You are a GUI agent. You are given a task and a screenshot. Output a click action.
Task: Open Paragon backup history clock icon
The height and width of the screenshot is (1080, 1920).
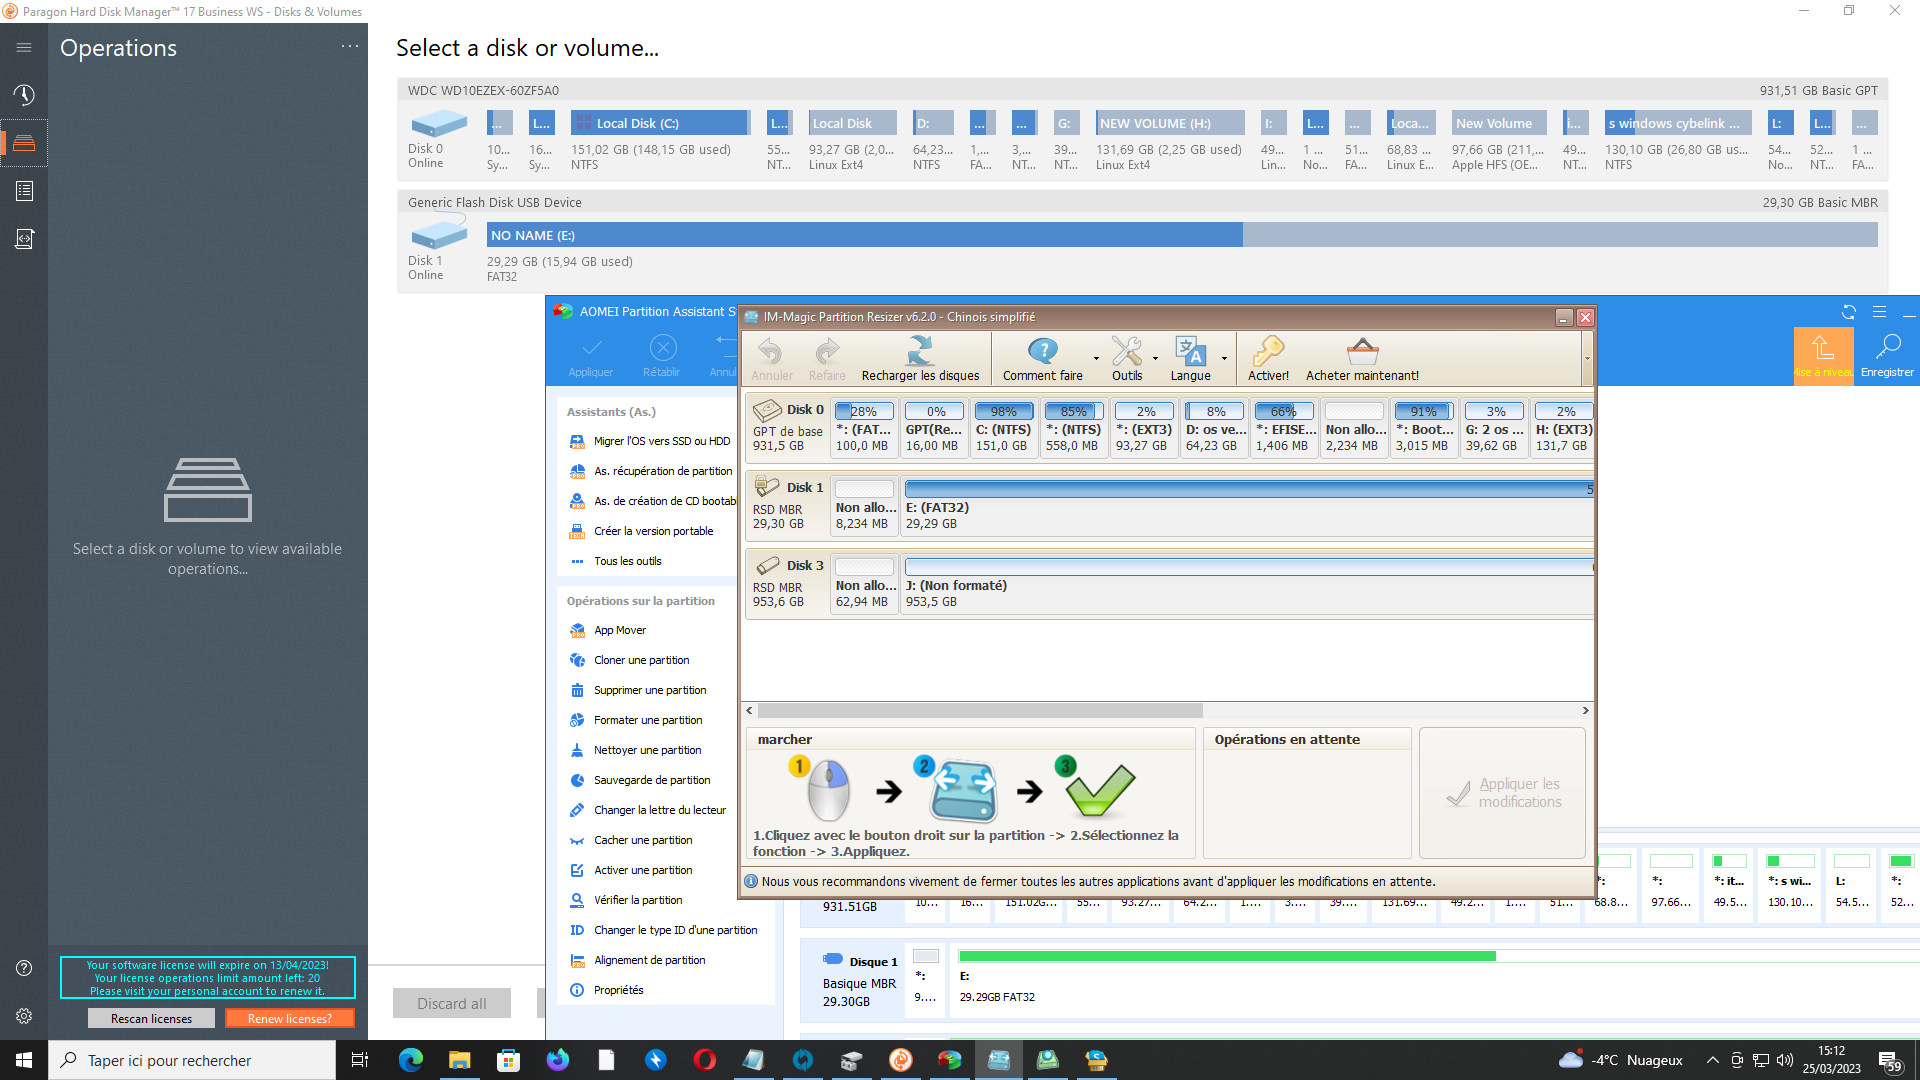pos(24,95)
